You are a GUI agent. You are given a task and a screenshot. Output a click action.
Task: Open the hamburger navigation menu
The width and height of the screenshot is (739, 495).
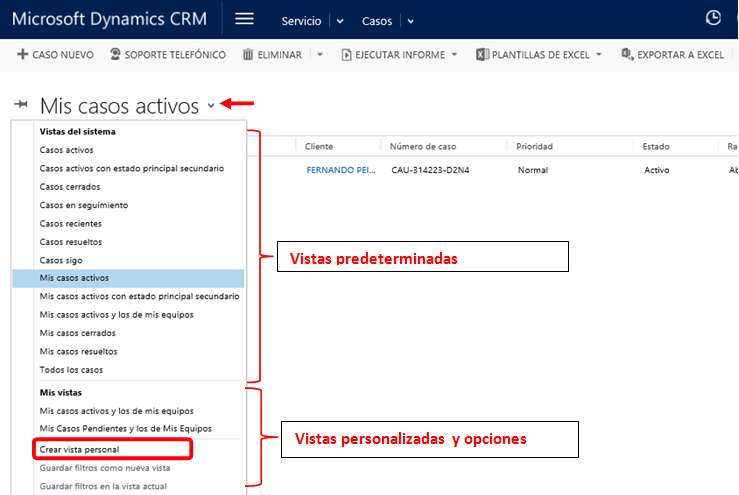244,19
